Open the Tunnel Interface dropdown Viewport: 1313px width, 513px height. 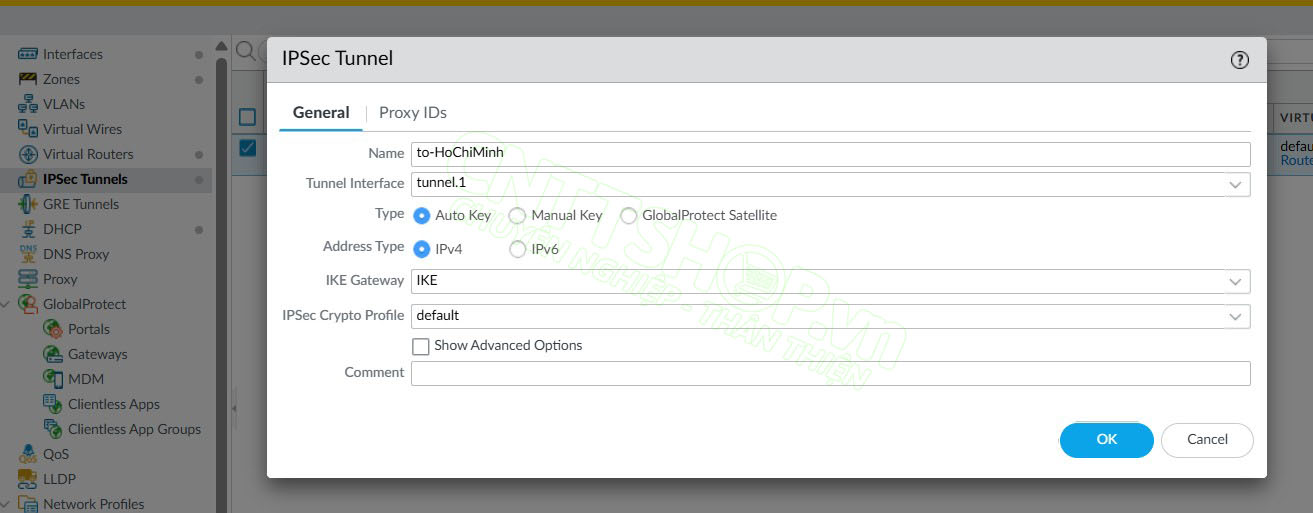click(1235, 184)
